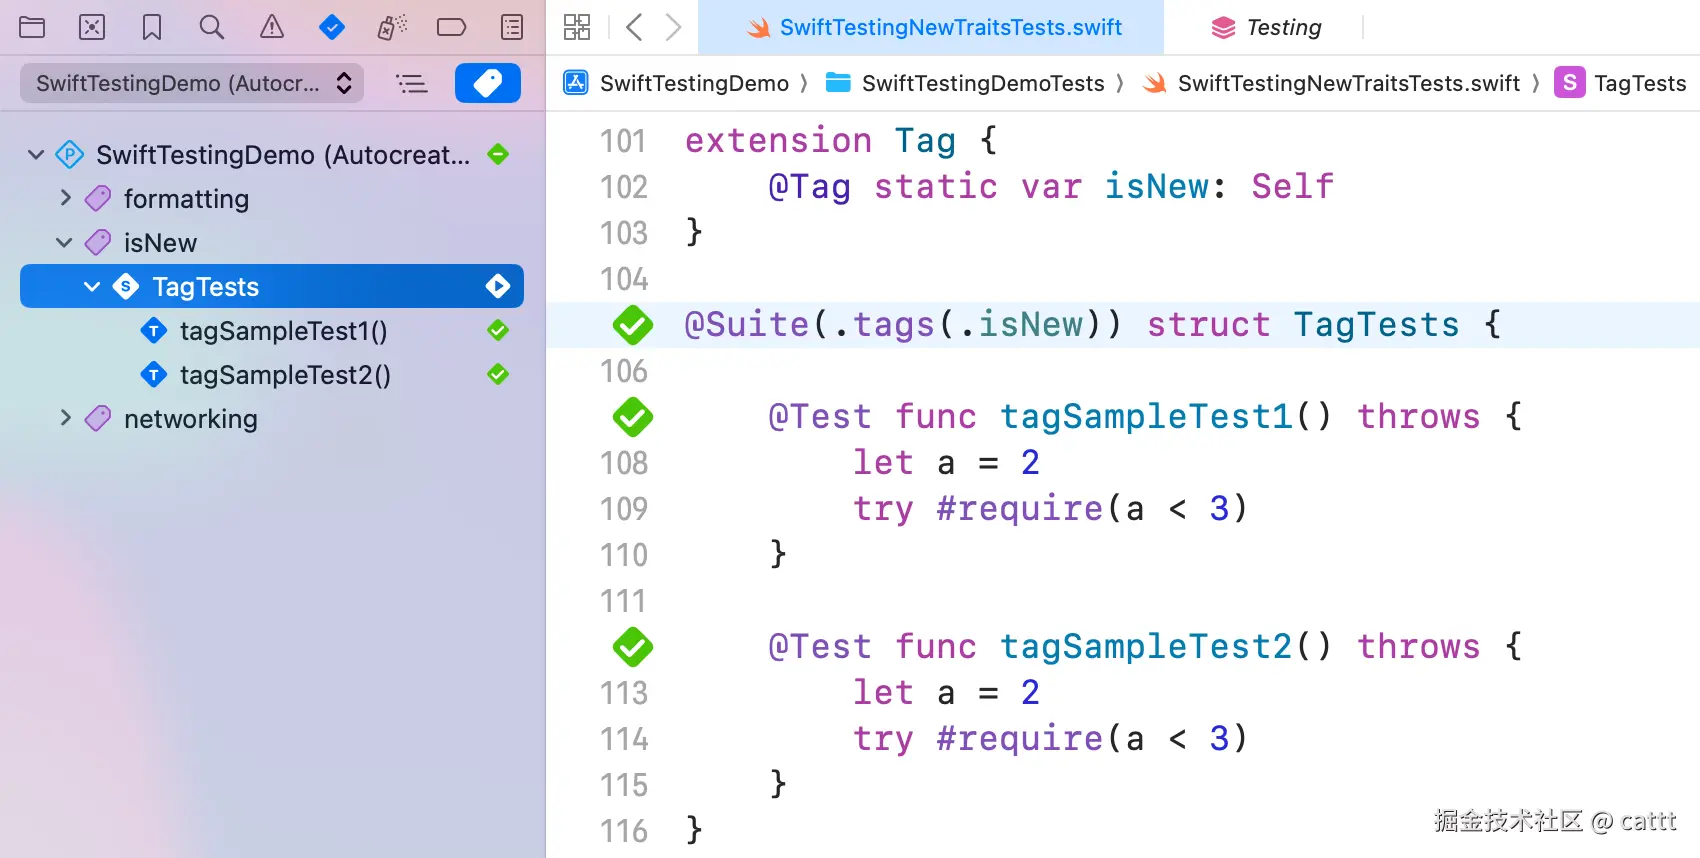Screen dimensions: 1700x858
Task: Click the isNew identifier in @Suite line
Action: (x=1031, y=325)
